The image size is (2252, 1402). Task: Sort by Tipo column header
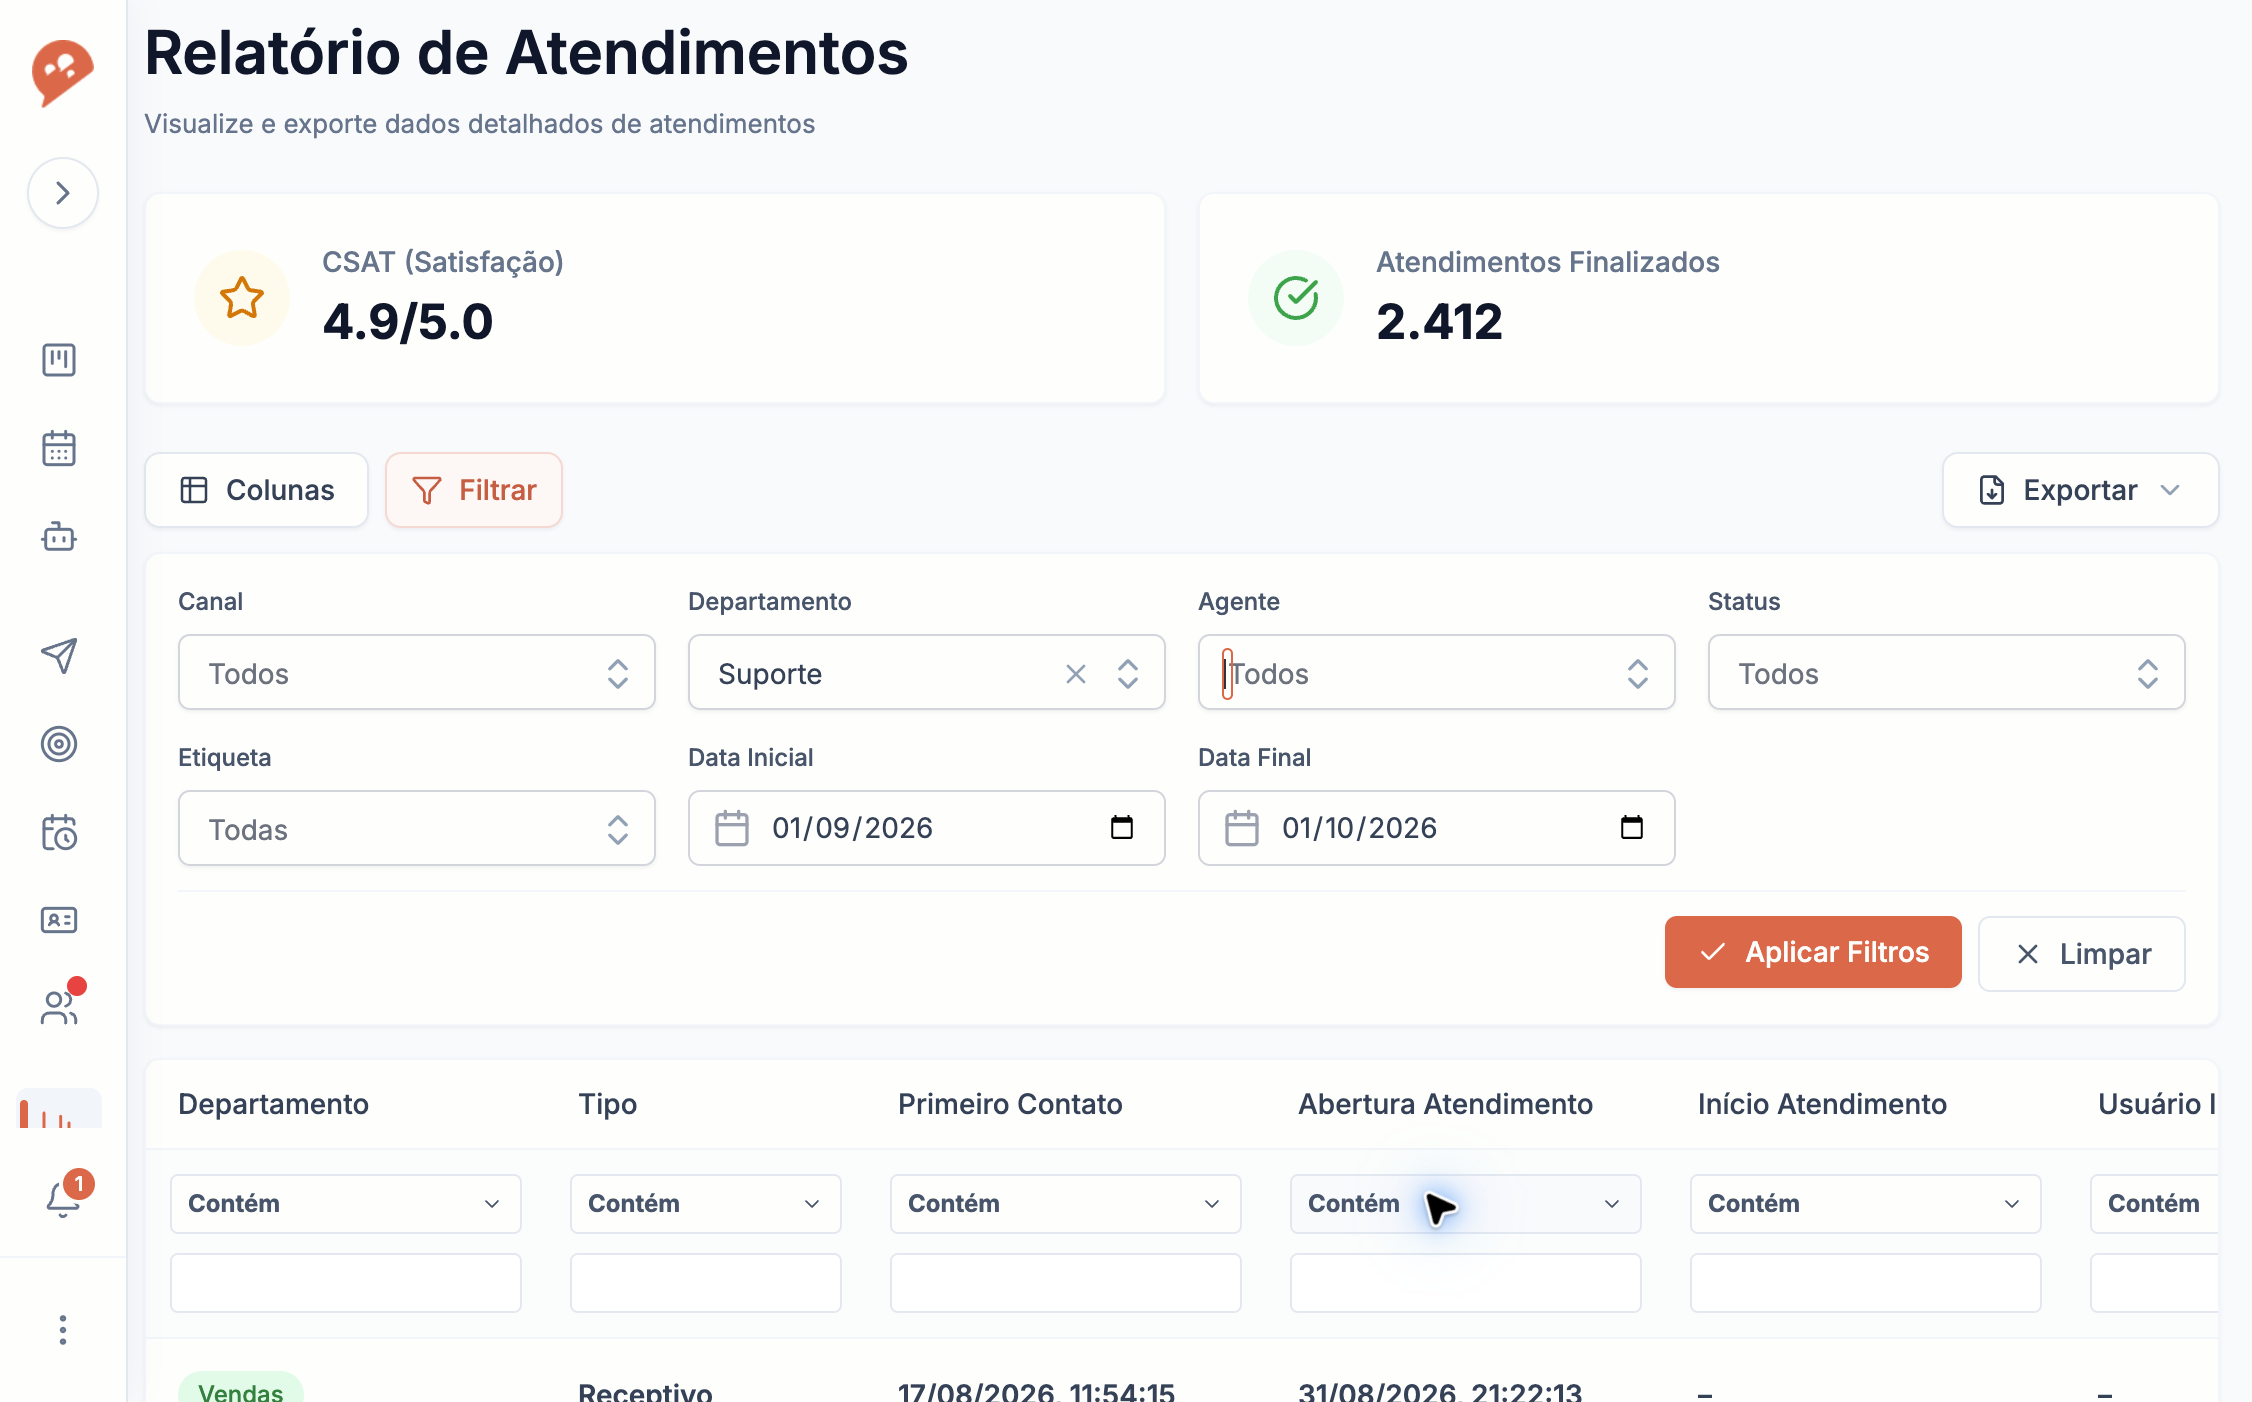[x=607, y=1104]
